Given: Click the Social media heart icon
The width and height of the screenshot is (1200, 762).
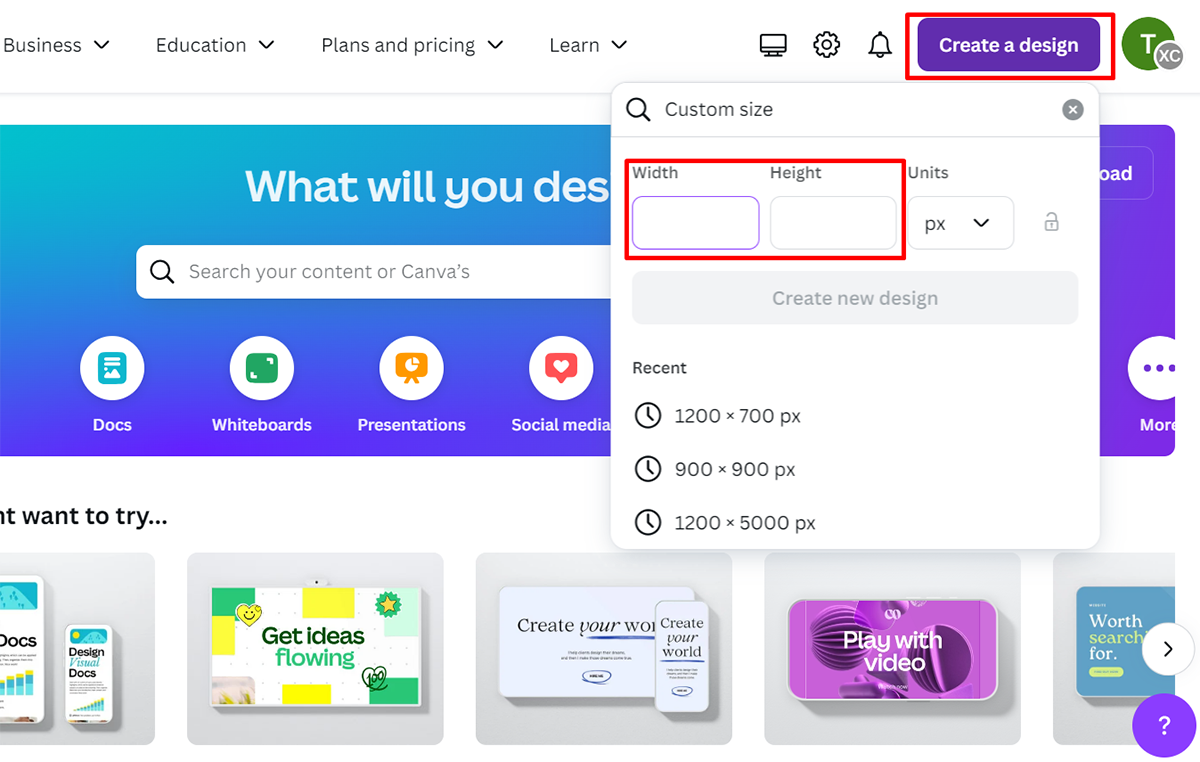Looking at the screenshot, I should pos(560,369).
